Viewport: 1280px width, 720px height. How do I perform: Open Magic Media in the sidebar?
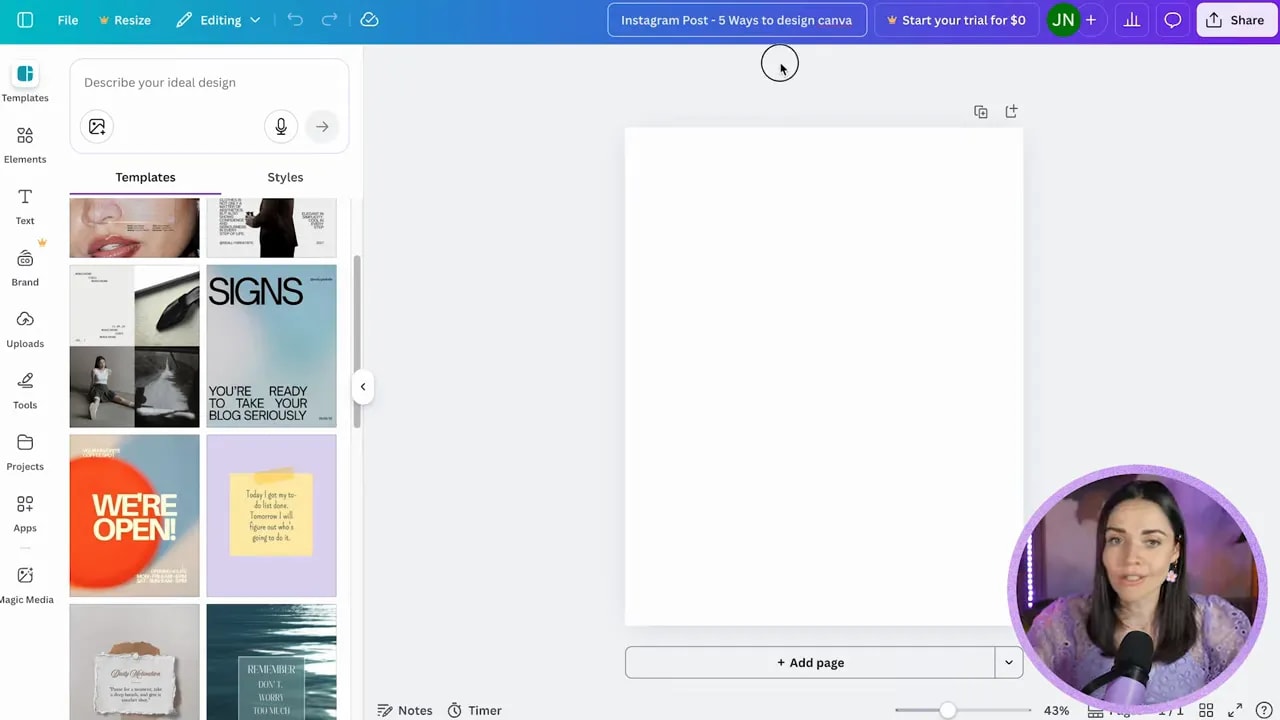coord(25,585)
